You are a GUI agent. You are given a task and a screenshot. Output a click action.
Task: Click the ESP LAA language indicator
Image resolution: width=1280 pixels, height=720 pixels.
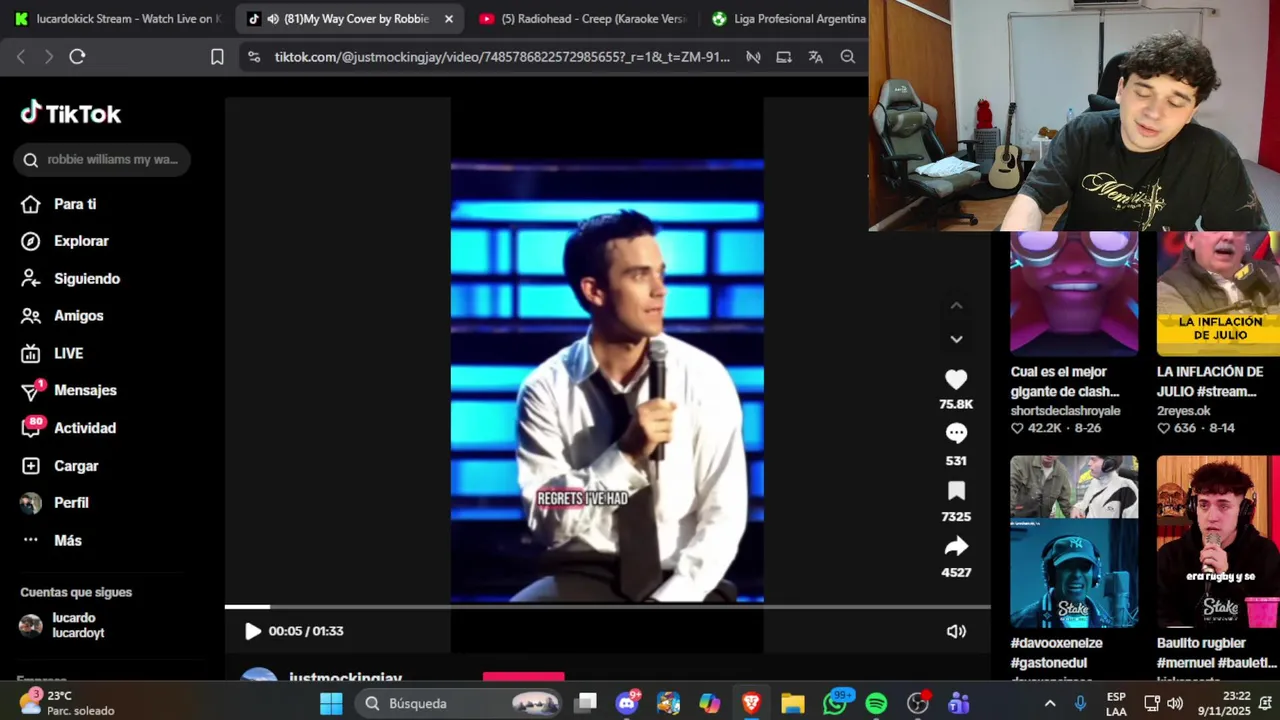point(1116,704)
